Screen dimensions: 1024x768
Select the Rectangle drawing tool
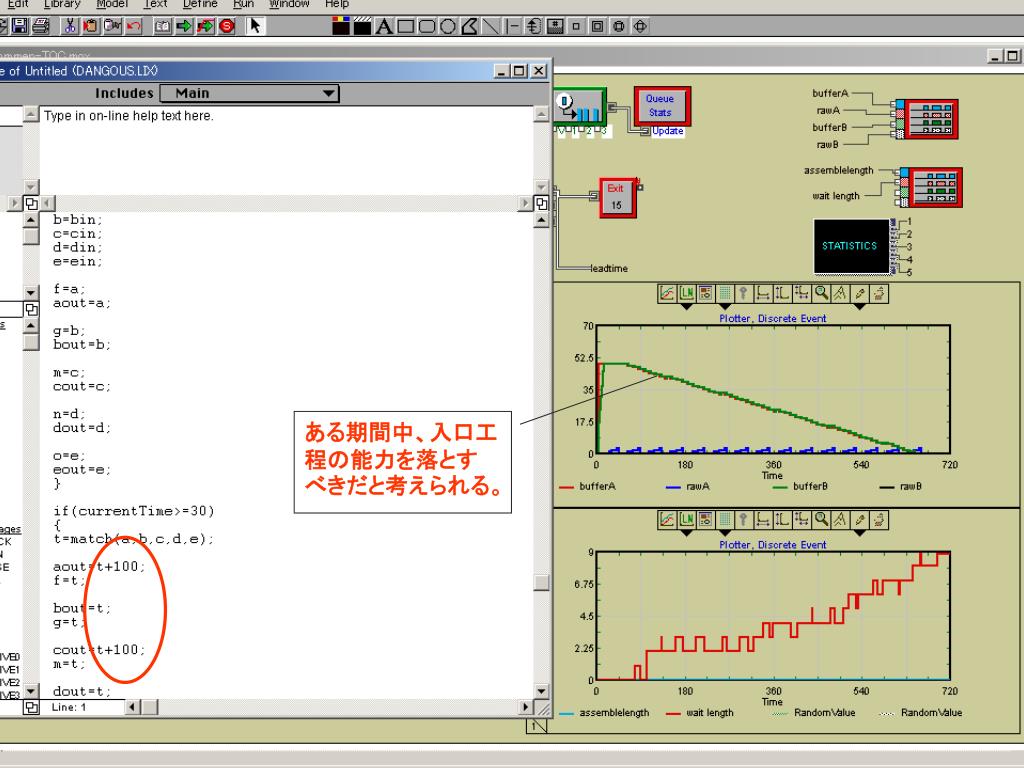(406, 27)
